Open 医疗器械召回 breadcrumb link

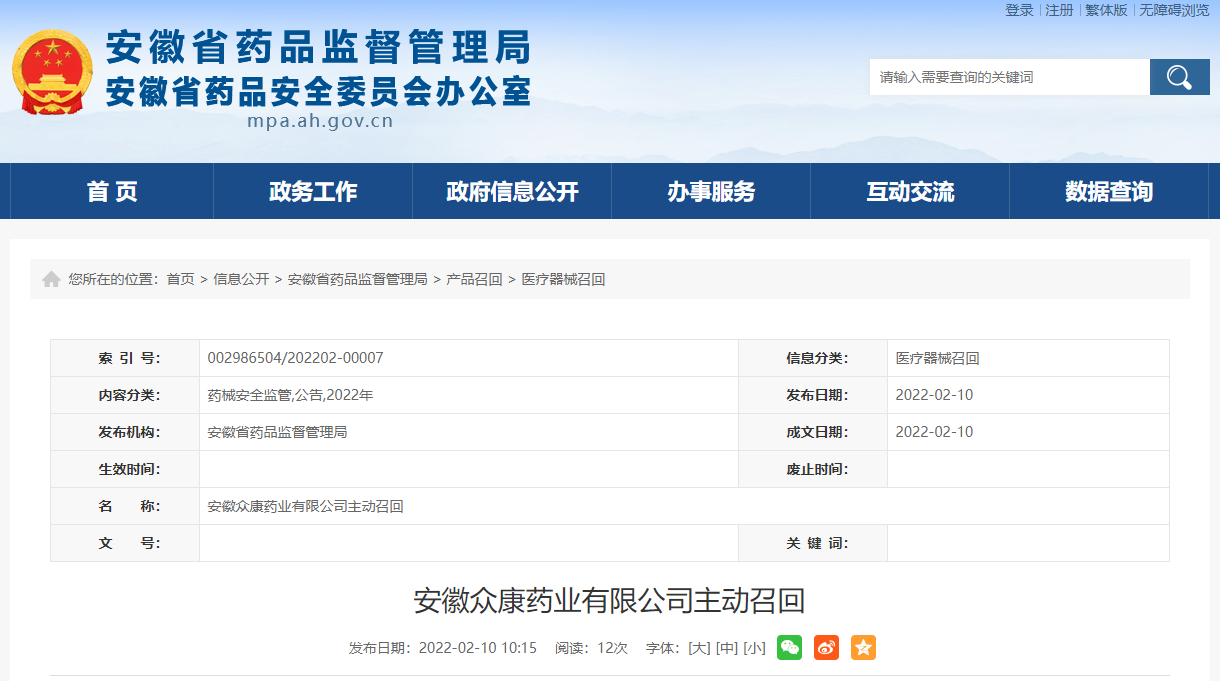pos(563,279)
